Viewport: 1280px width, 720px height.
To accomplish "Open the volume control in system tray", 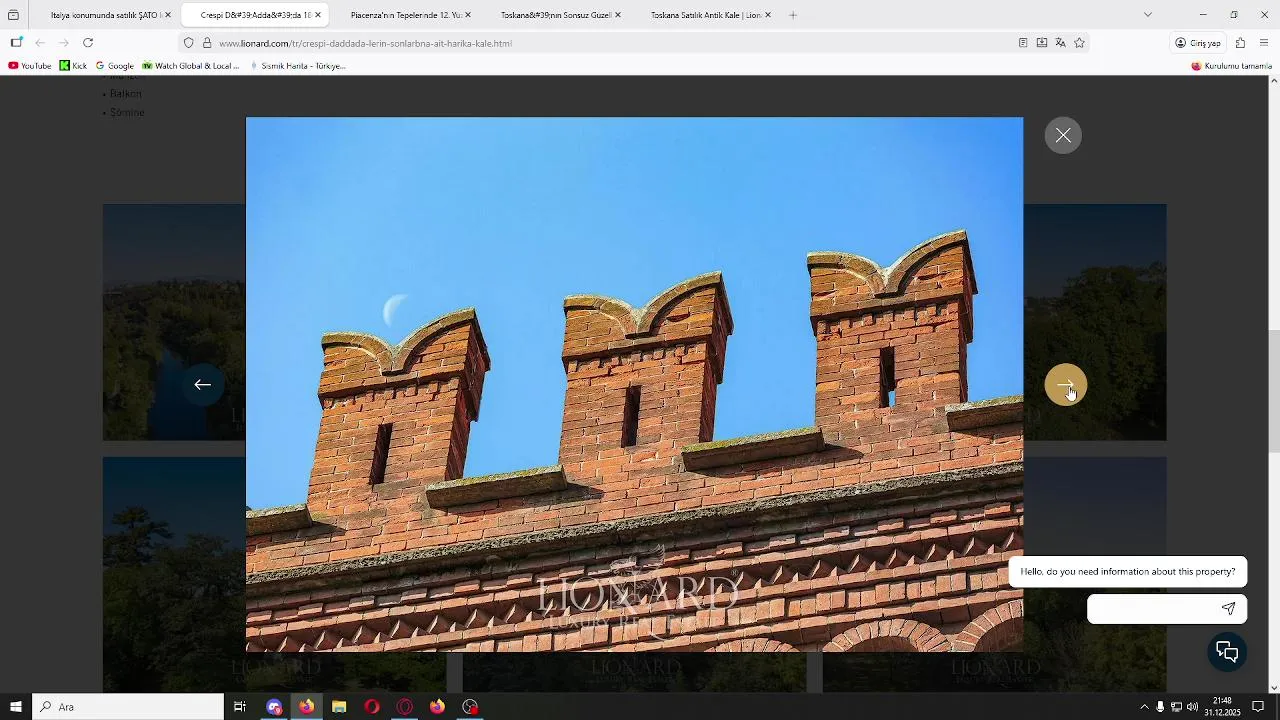I will [1192, 707].
